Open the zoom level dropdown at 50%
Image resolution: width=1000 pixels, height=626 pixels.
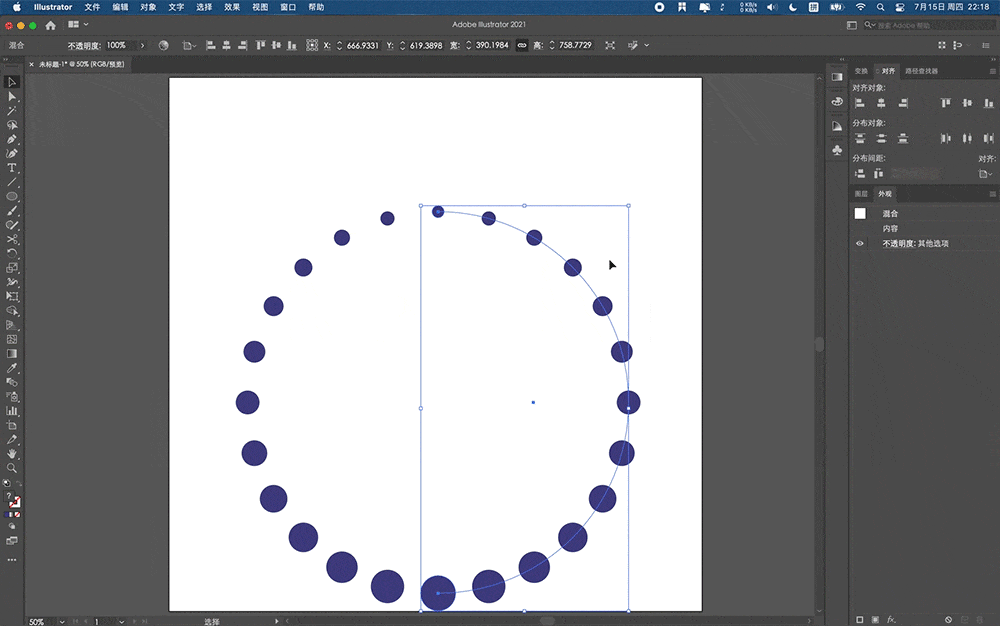tap(62, 622)
